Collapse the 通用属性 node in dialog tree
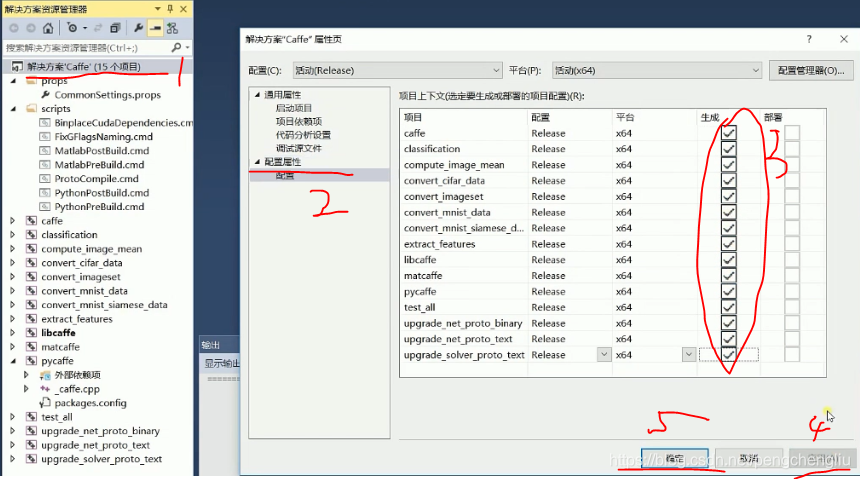The width and height of the screenshot is (860, 479). 257,94
